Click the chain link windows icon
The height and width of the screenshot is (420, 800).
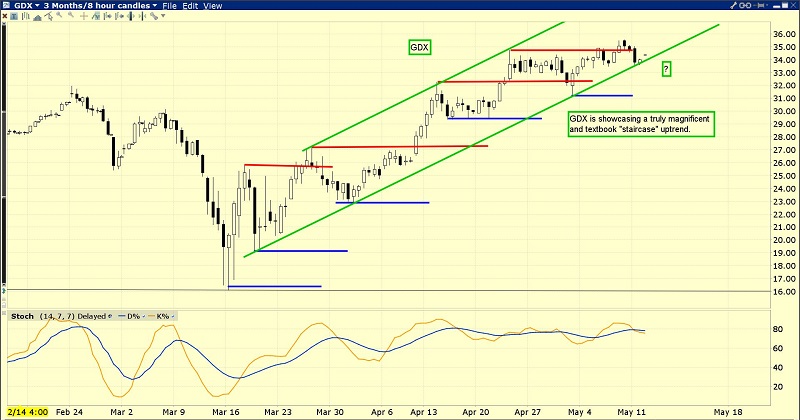(745, 6)
